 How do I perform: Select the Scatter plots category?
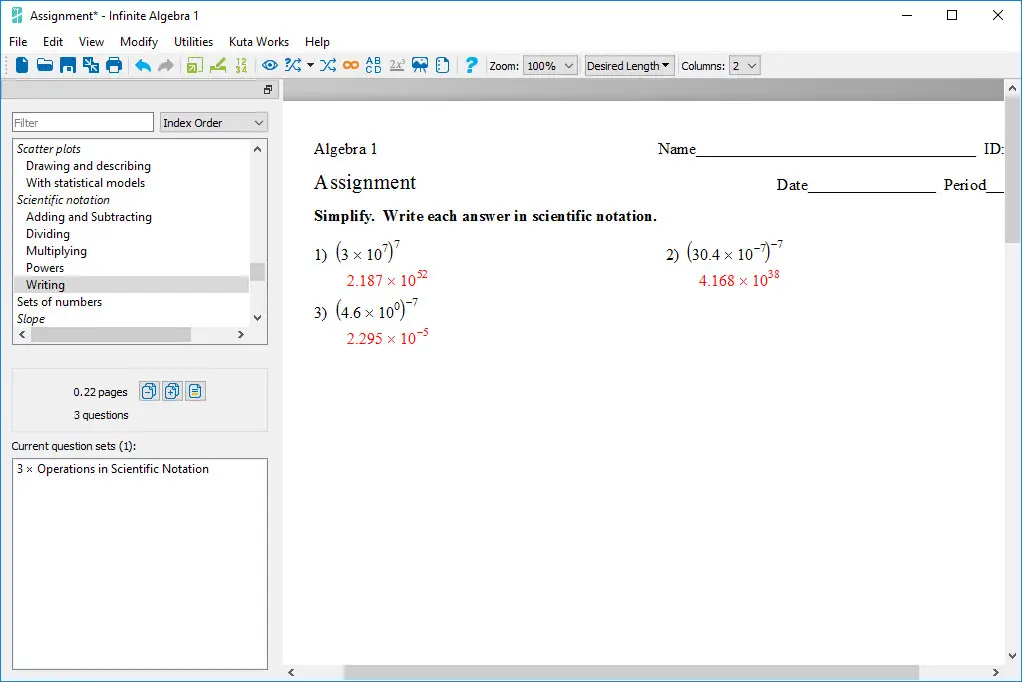pos(49,149)
